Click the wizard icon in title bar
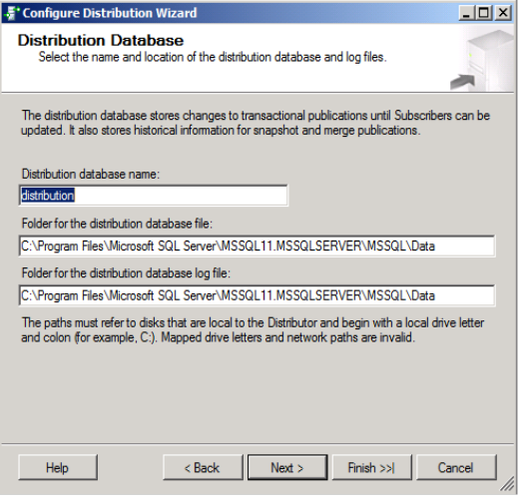 (x=12, y=13)
